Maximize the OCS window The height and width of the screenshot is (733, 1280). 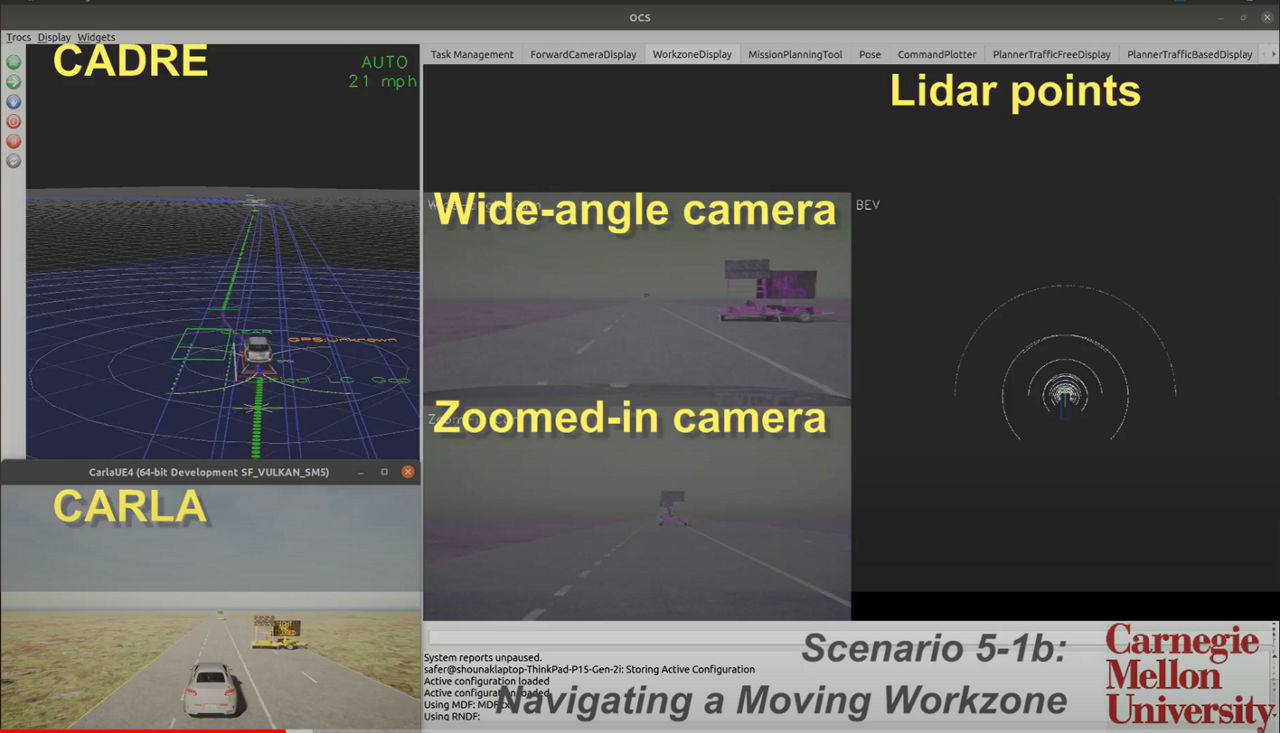click(x=1243, y=17)
